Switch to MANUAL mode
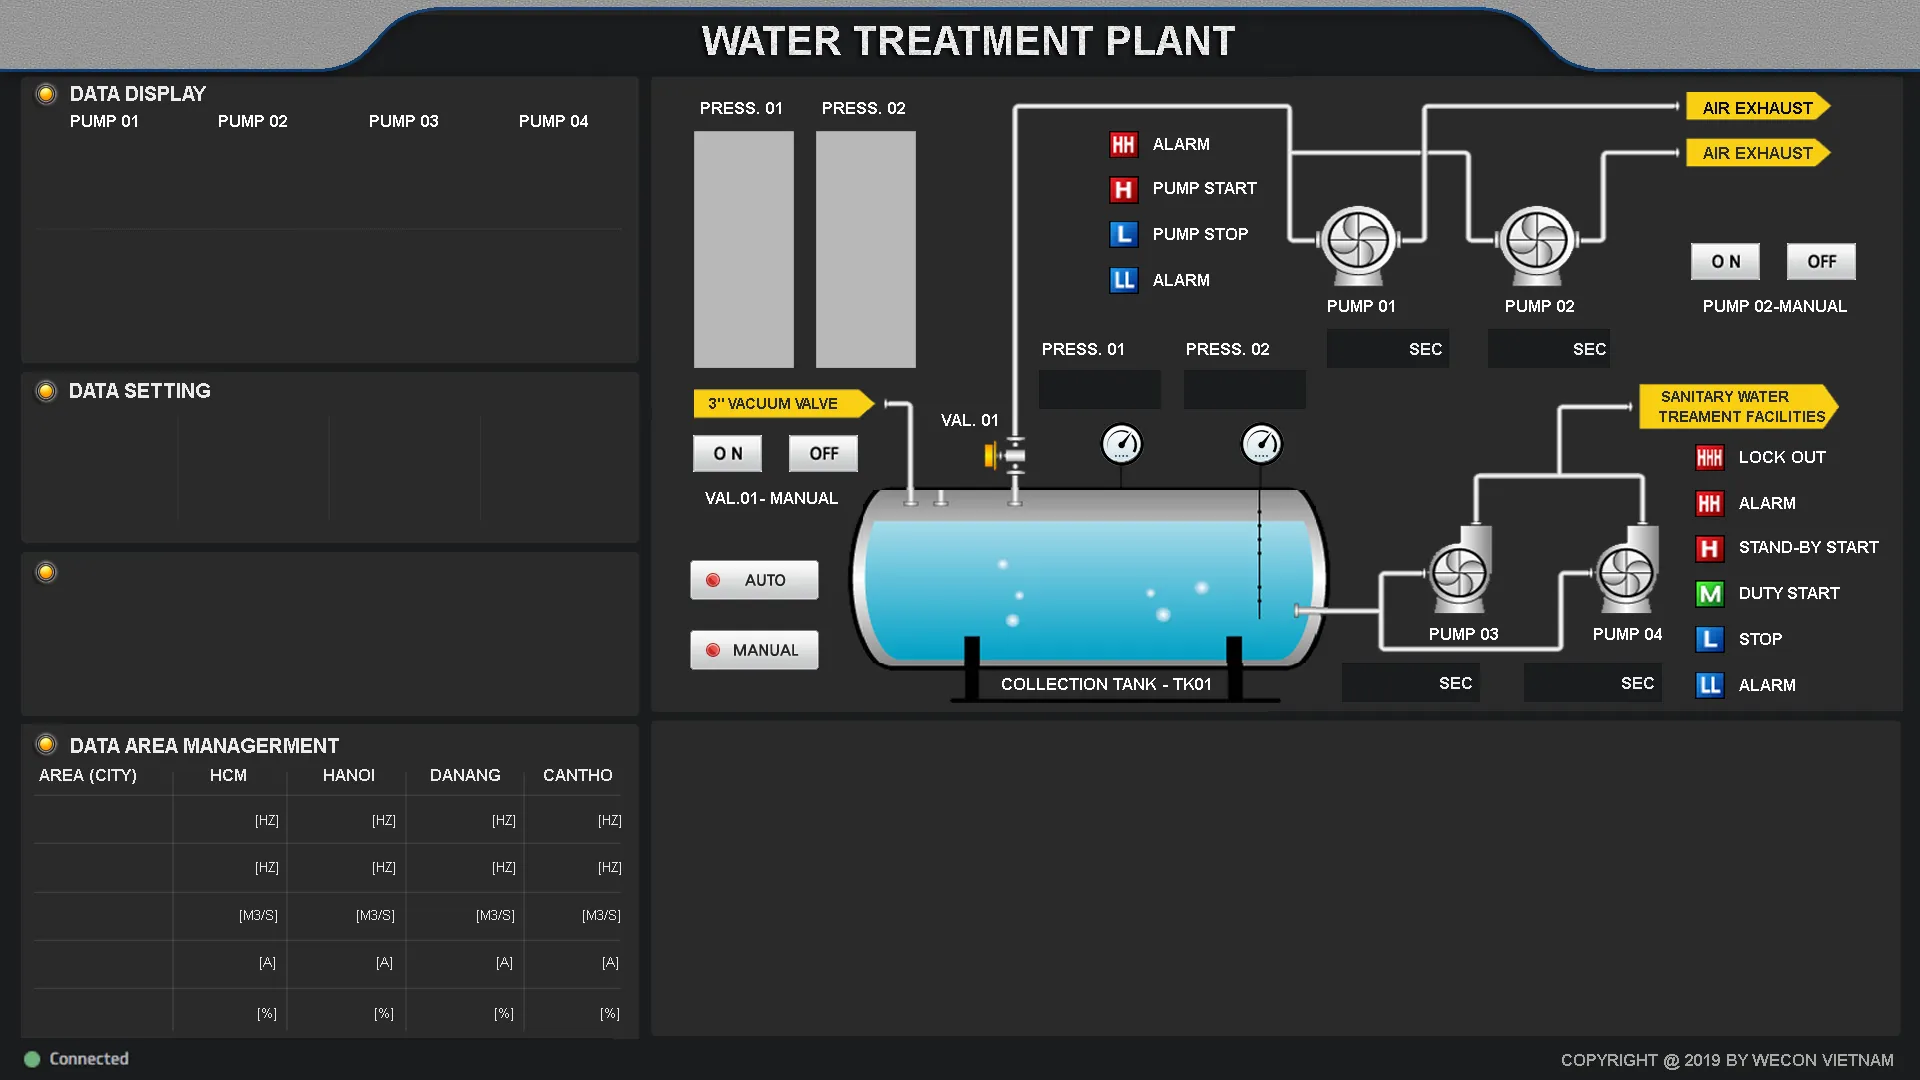This screenshot has height=1080, width=1920. [x=754, y=650]
